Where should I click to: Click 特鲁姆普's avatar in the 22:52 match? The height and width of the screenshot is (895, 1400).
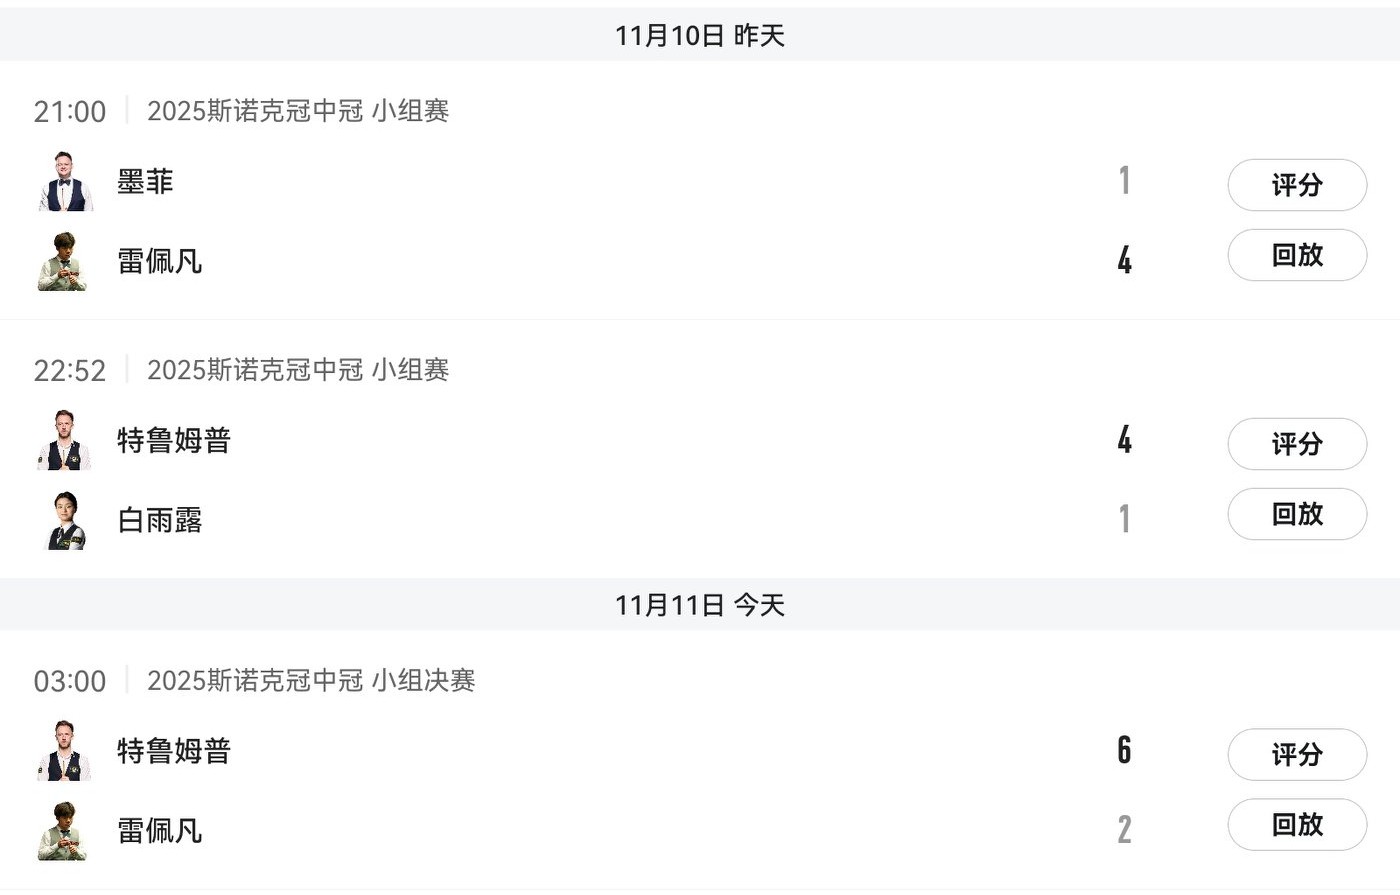(x=65, y=441)
